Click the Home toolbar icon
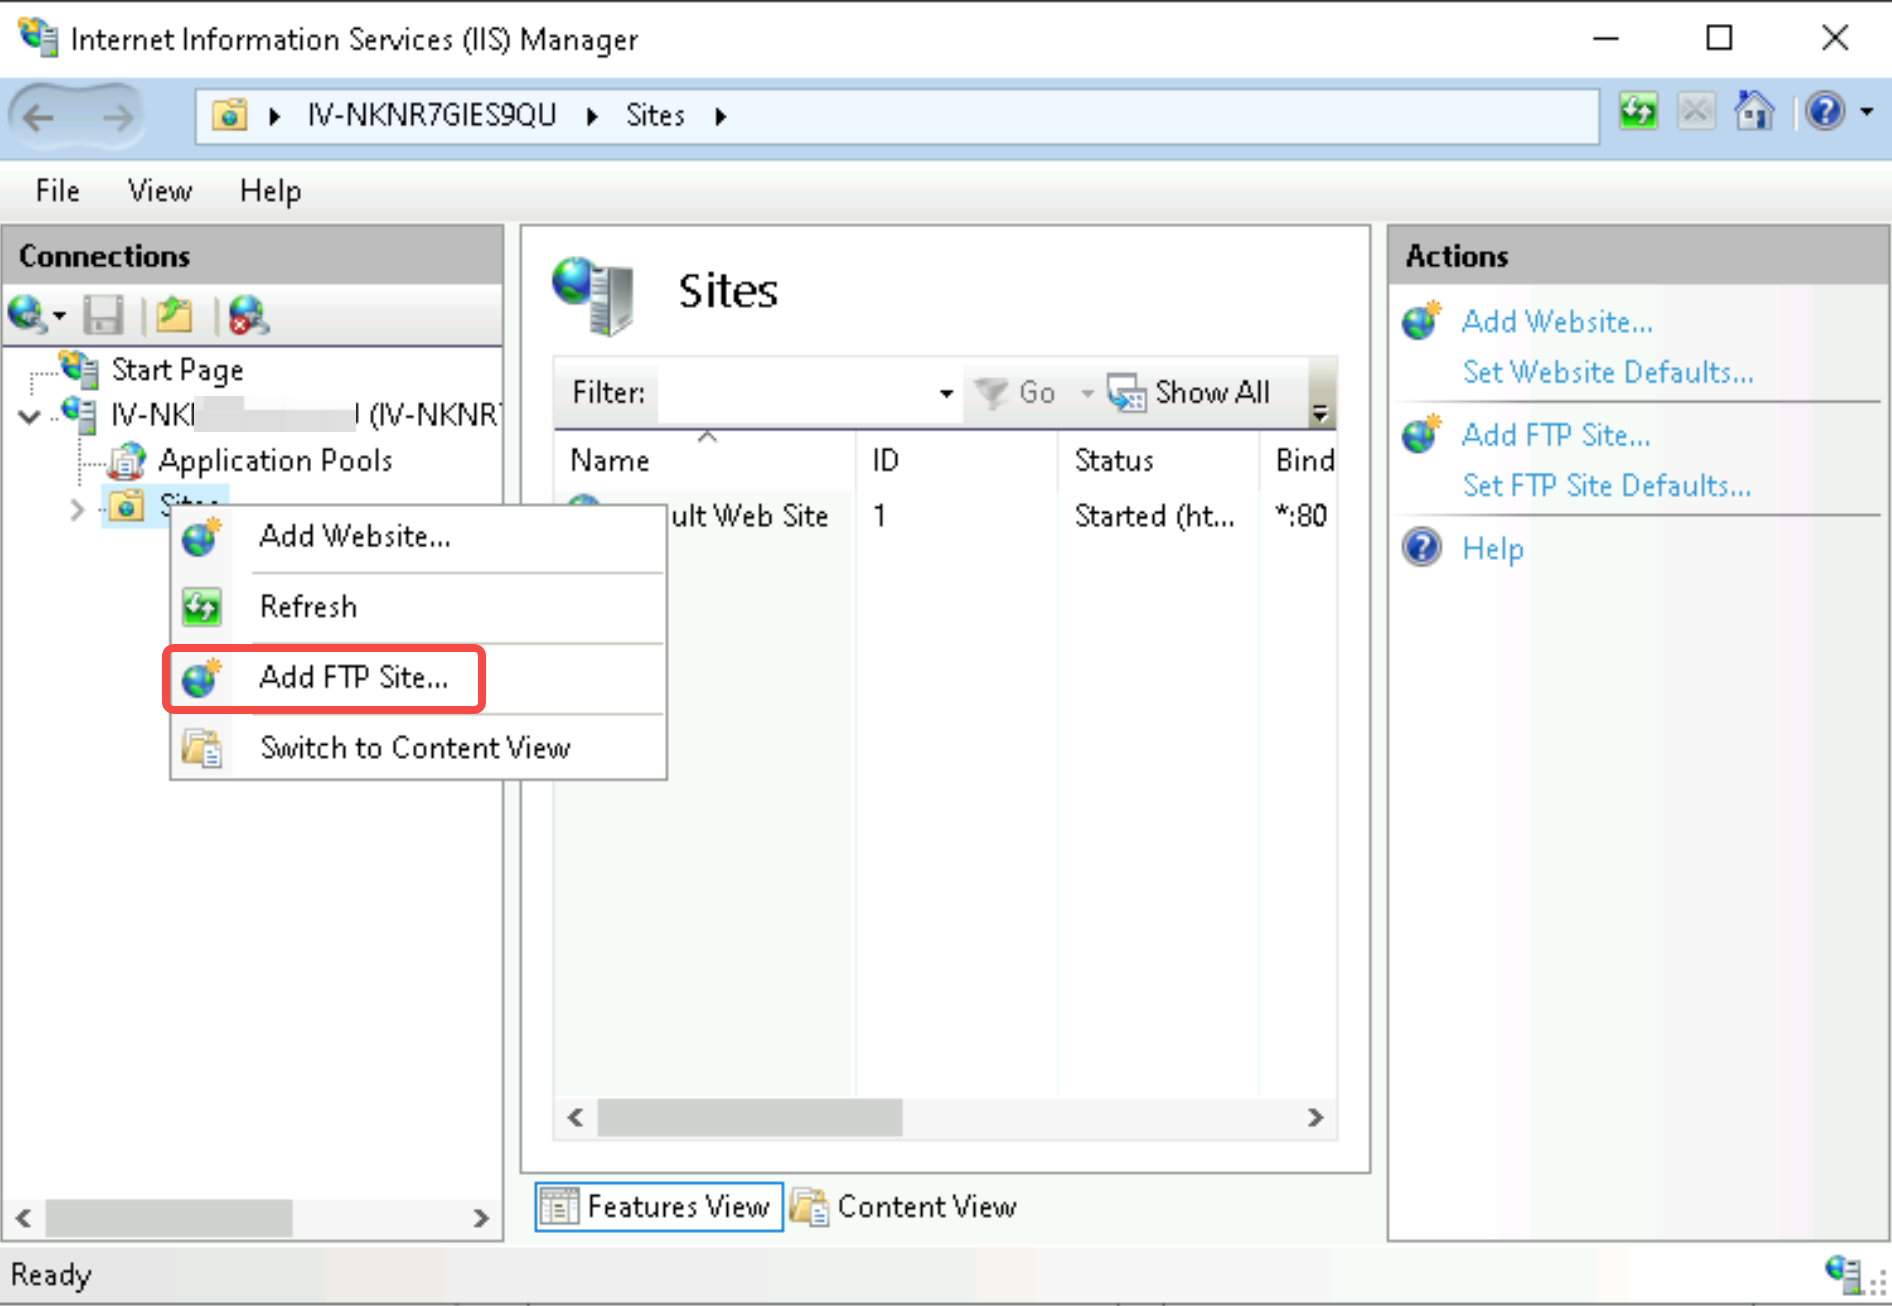The width and height of the screenshot is (1892, 1306). 1754,111
